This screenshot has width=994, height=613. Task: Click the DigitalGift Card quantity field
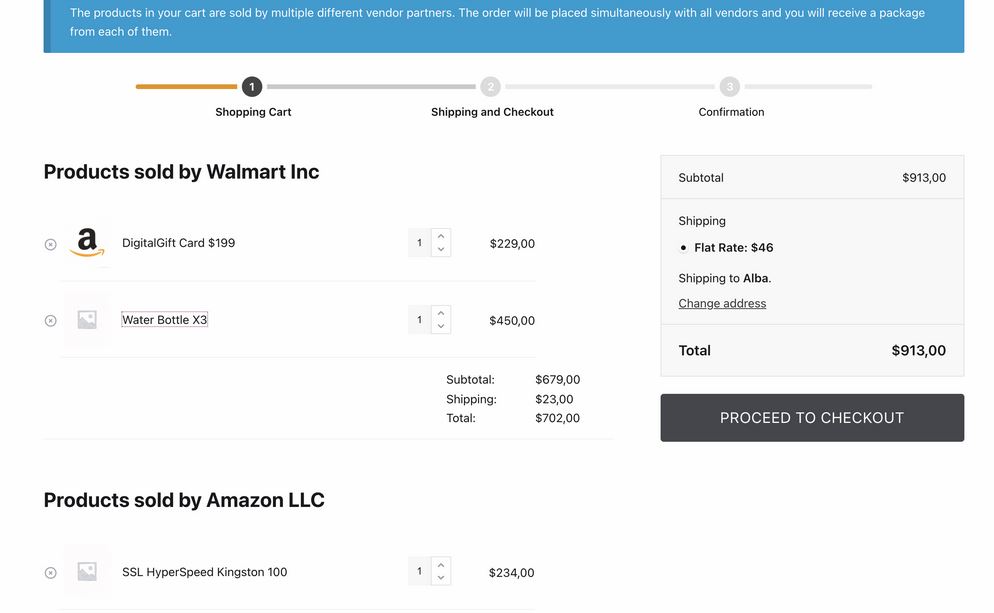point(420,243)
